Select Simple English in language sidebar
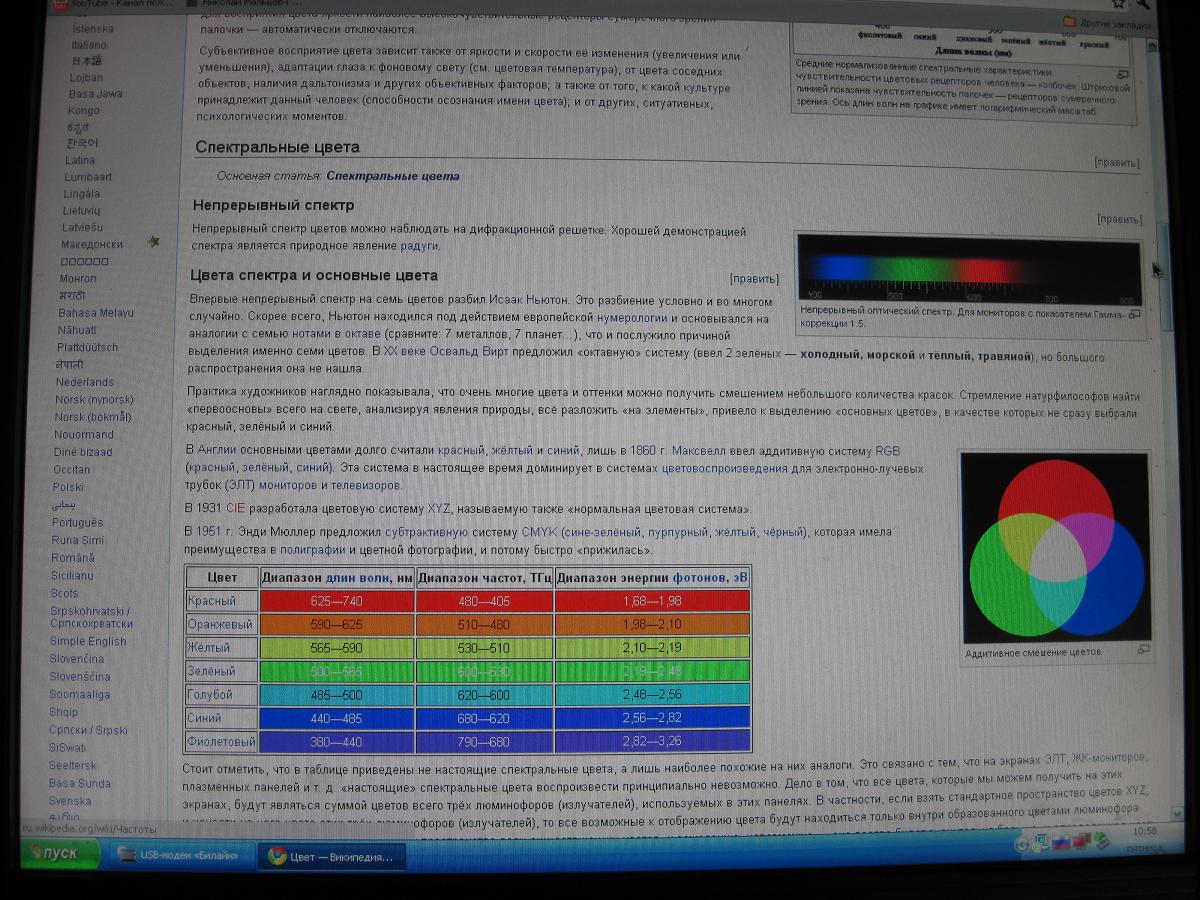The width and height of the screenshot is (1200, 900). coord(88,641)
